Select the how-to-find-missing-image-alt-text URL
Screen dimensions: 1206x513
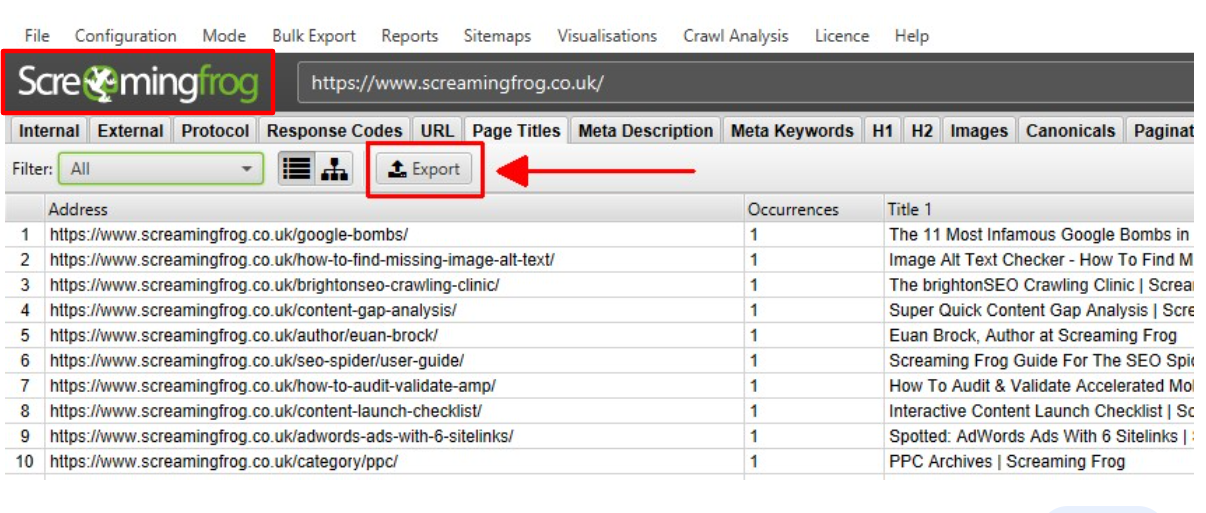pyautogui.click(x=302, y=260)
